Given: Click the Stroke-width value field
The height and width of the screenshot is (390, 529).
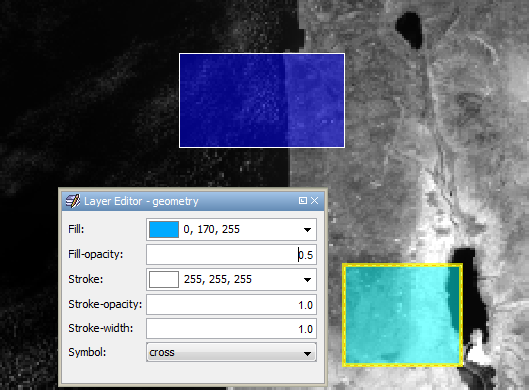Looking at the screenshot, I should pos(231,329).
